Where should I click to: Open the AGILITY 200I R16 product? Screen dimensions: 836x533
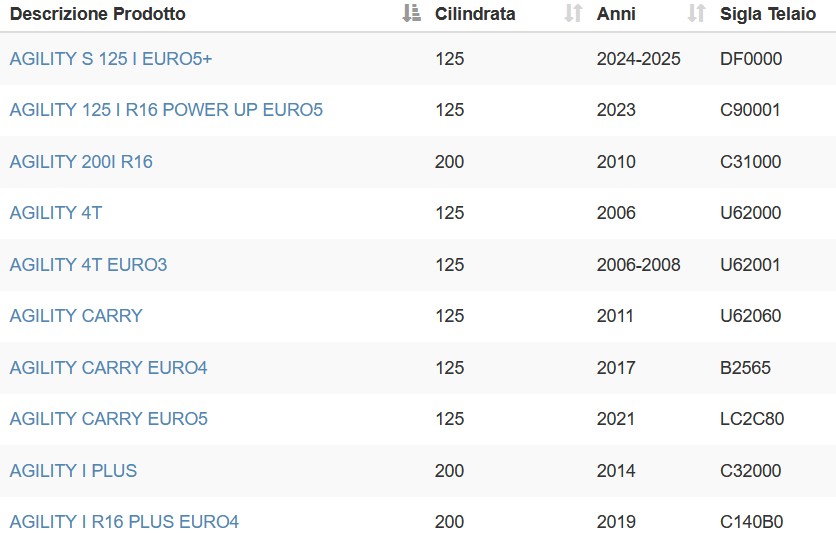pyautogui.click(x=81, y=161)
